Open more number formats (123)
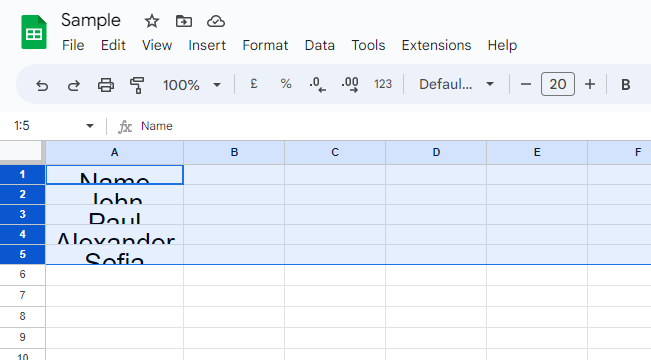 [x=383, y=84]
